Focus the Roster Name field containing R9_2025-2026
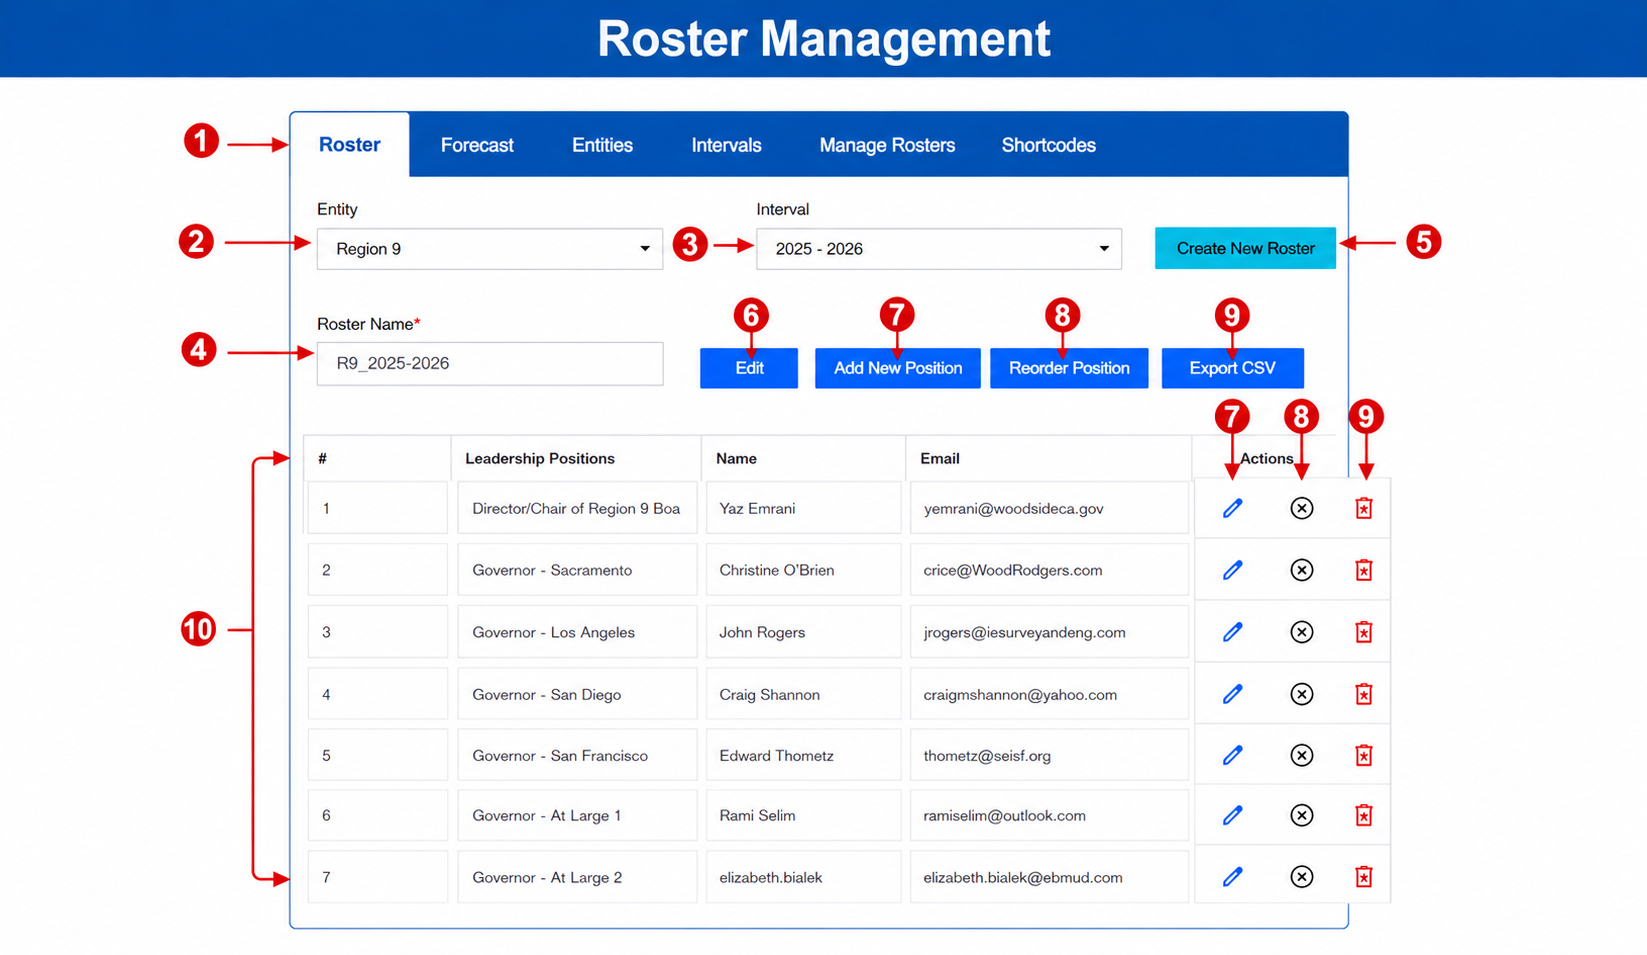Image resolution: width=1647 pixels, height=955 pixels. click(490, 364)
